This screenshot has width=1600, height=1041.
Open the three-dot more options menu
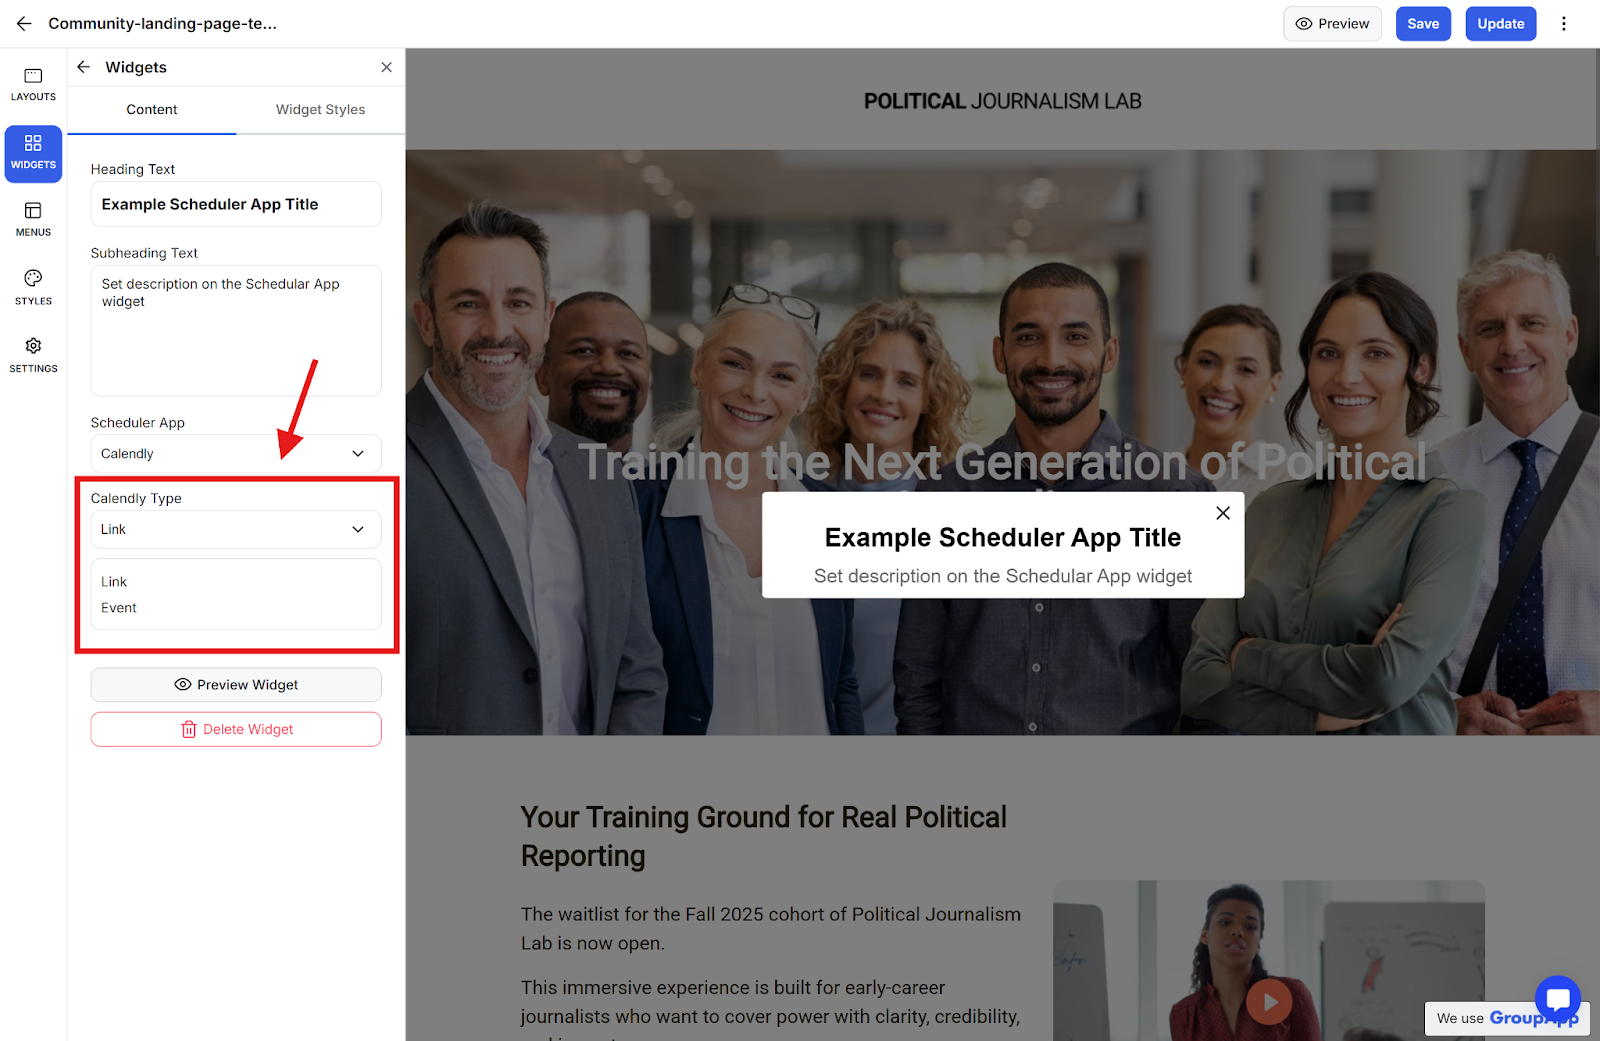point(1564,24)
